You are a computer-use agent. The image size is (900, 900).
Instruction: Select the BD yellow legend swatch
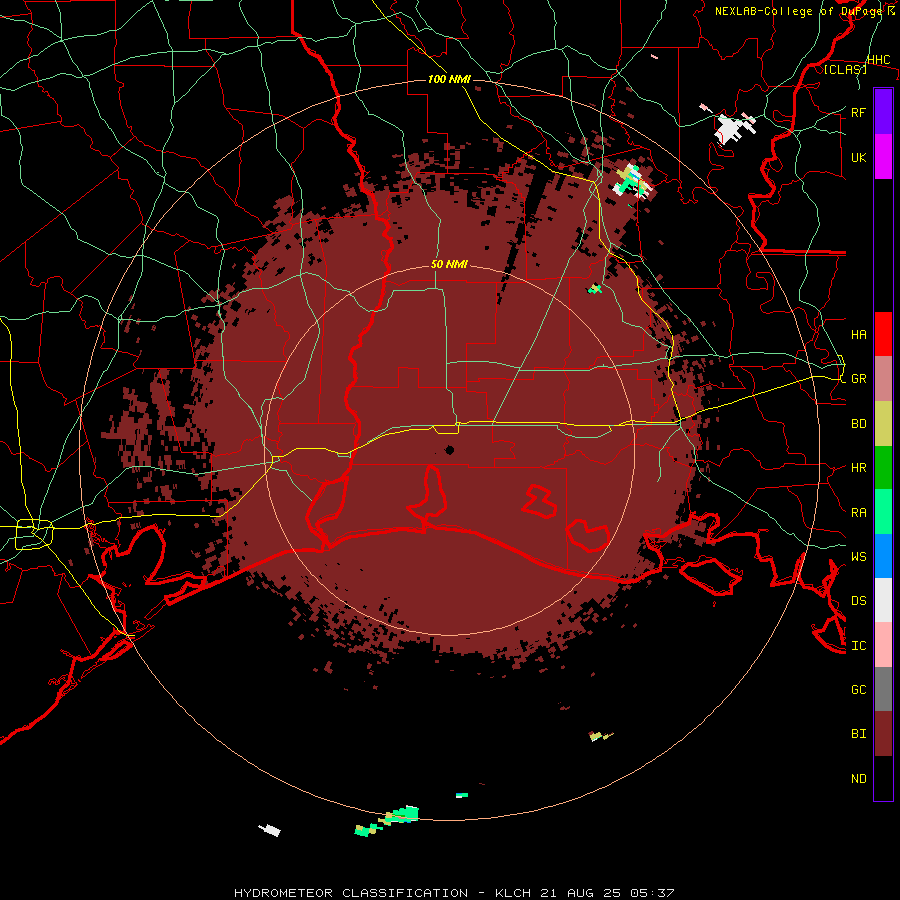[883, 424]
